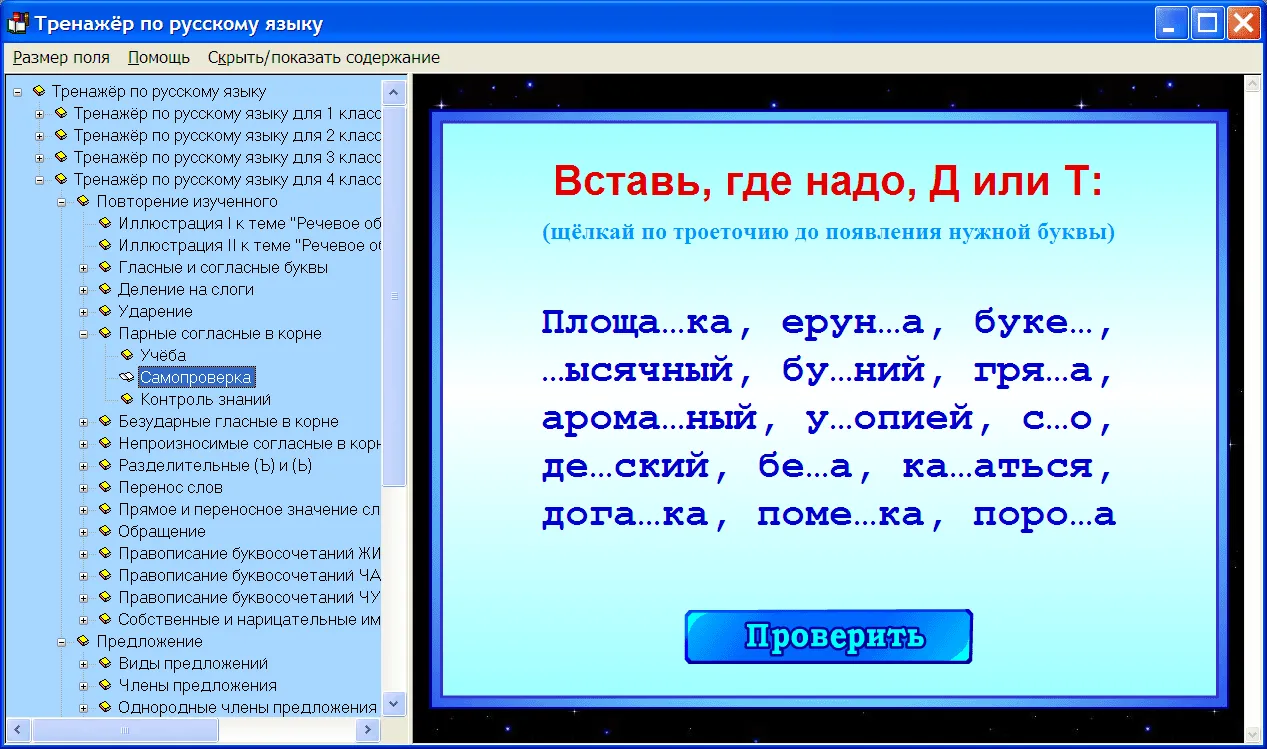Expand the 2 класс trainer node
1267x749 pixels.
(40, 135)
